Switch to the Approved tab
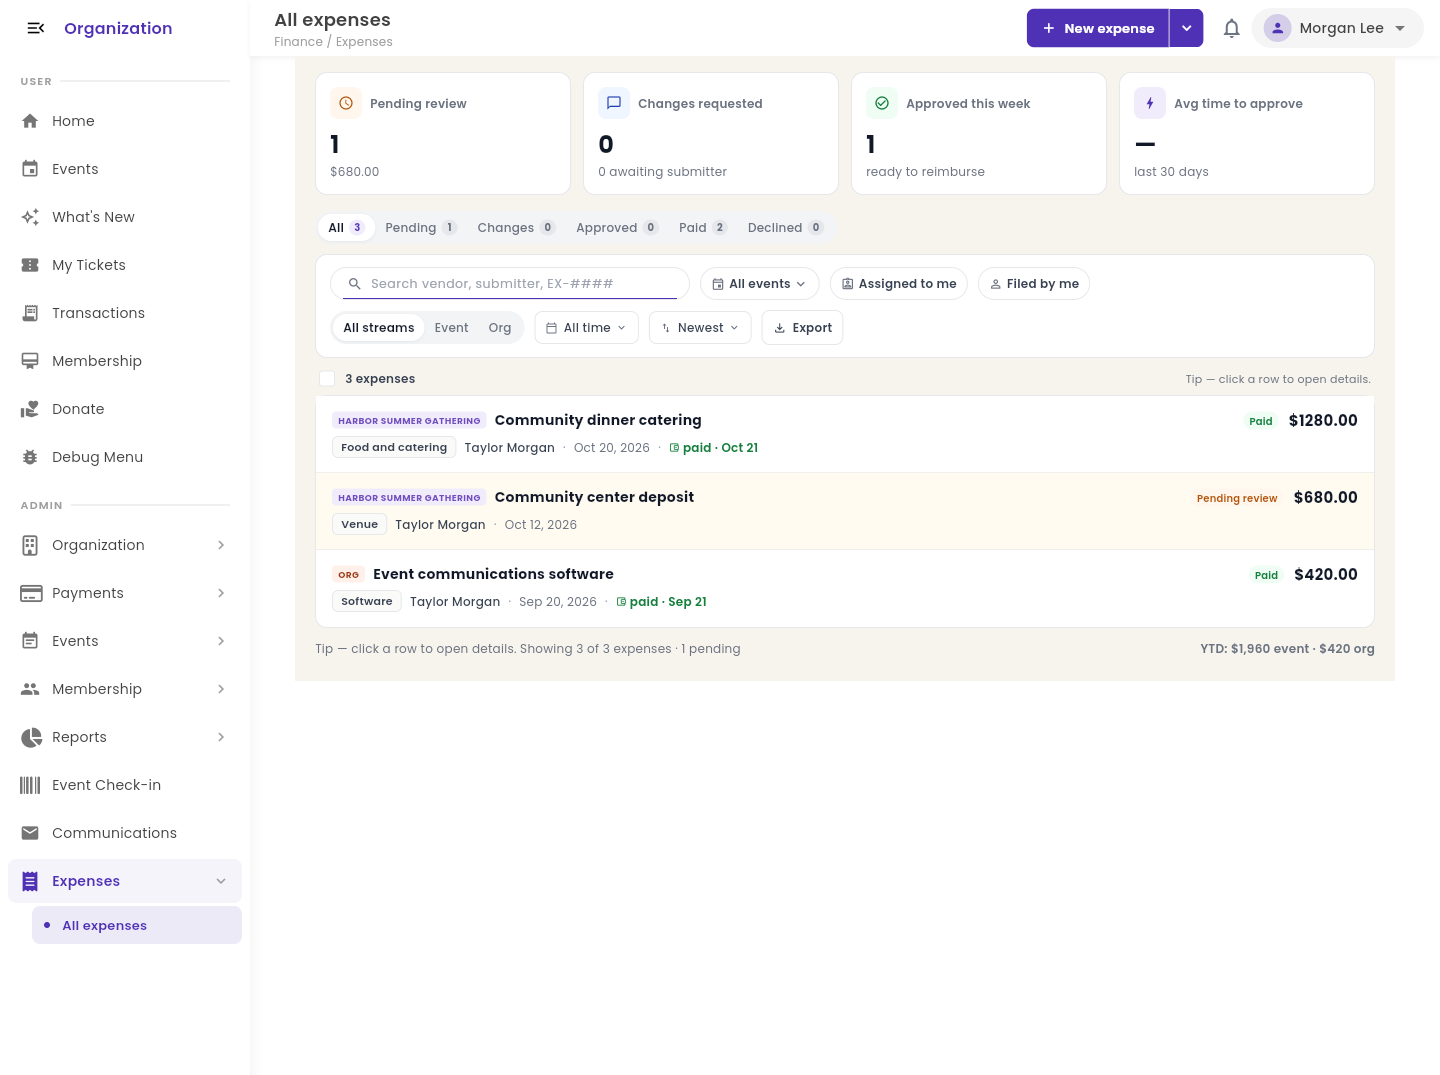 (617, 228)
